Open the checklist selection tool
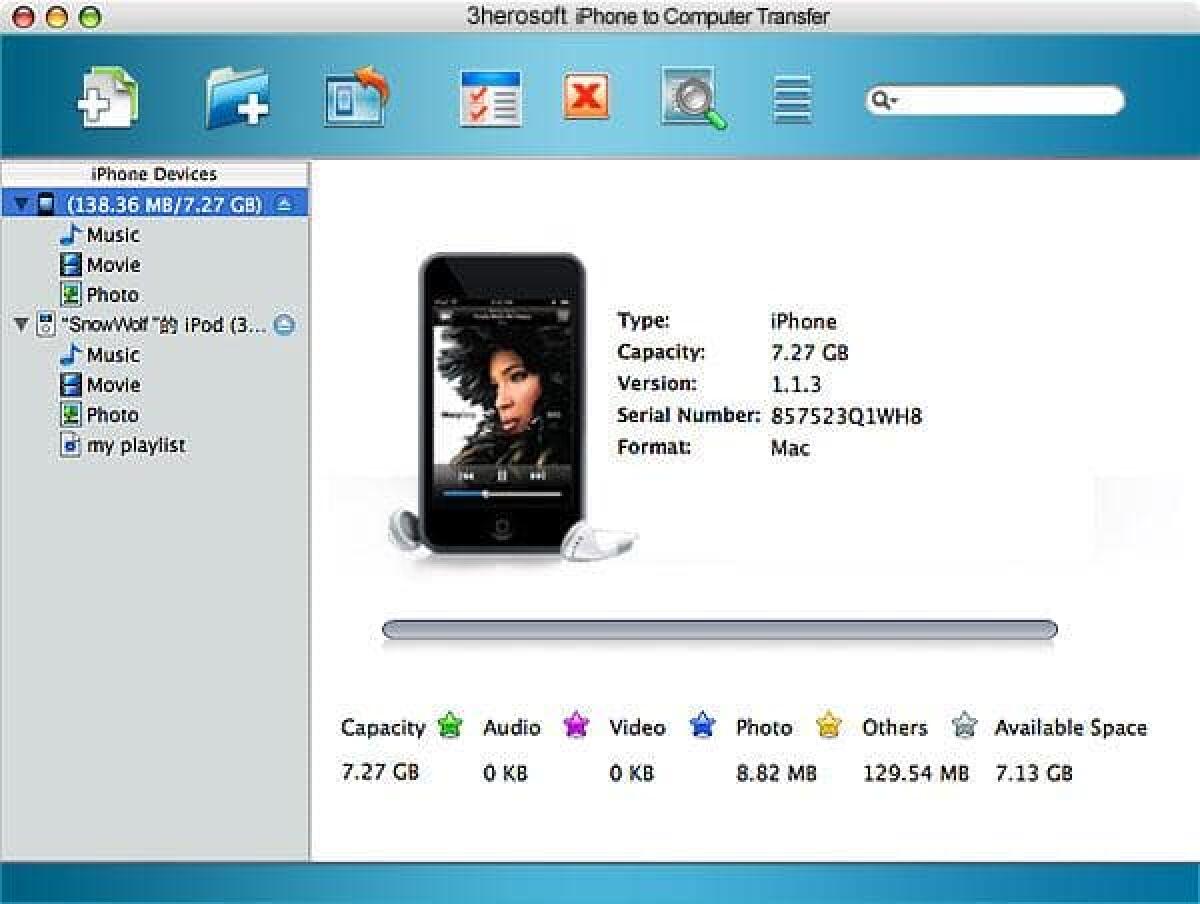The image size is (1200, 904). [x=492, y=97]
